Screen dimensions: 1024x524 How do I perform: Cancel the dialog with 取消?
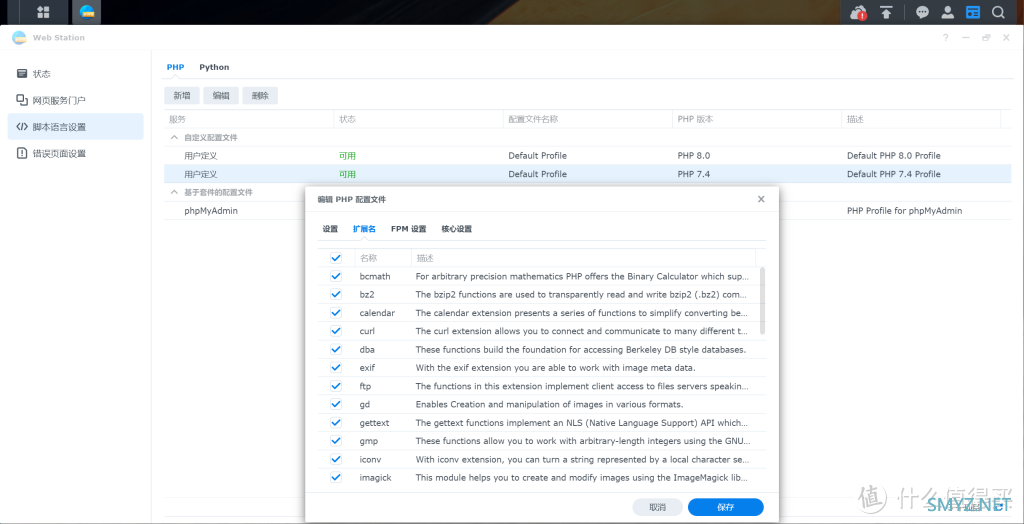658,507
